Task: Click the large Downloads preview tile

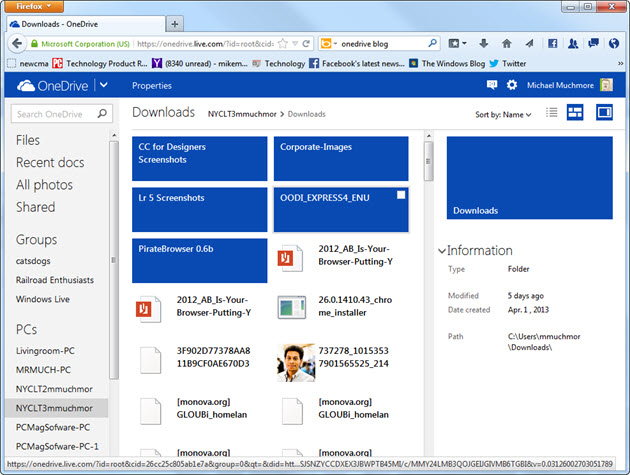Action: [x=530, y=178]
